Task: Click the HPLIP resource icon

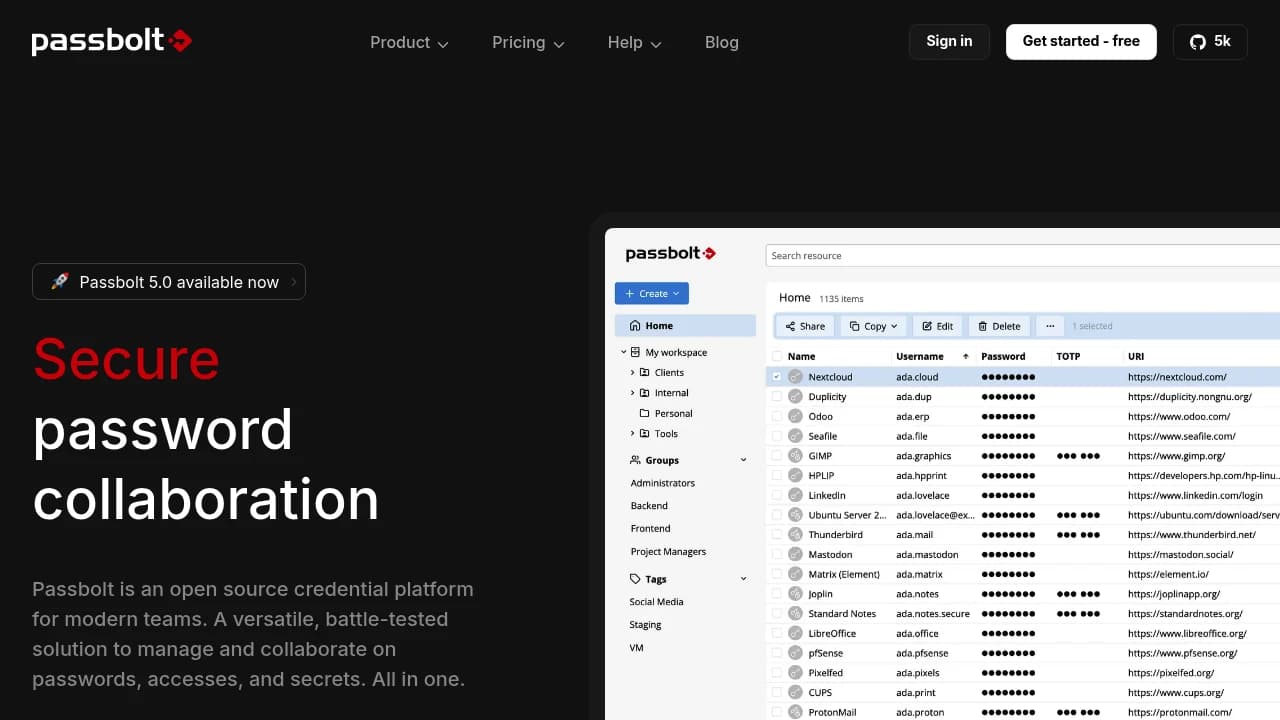Action: (796, 475)
